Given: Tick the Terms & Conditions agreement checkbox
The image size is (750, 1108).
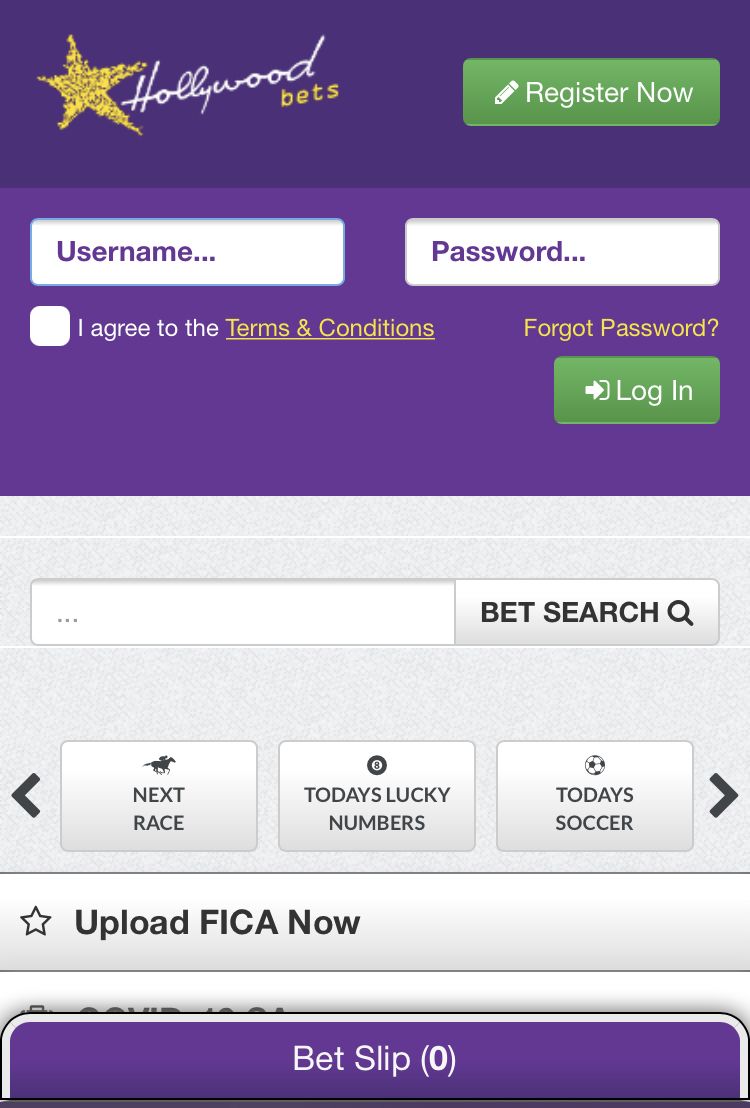Looking at the screenshot, I should click(50, 327).
